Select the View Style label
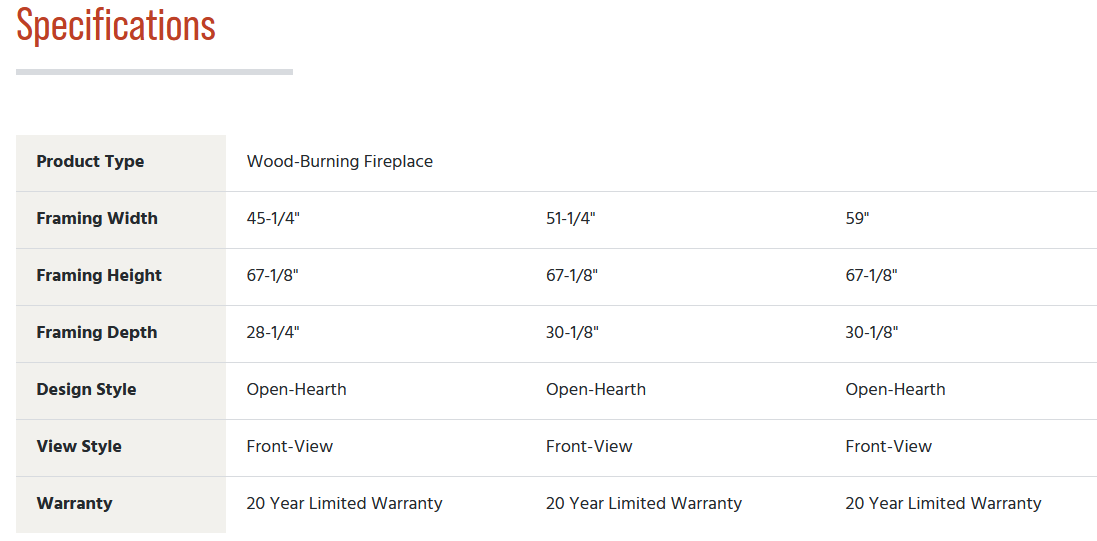This screenshot has height=541, width=1097. coord(79,447)
